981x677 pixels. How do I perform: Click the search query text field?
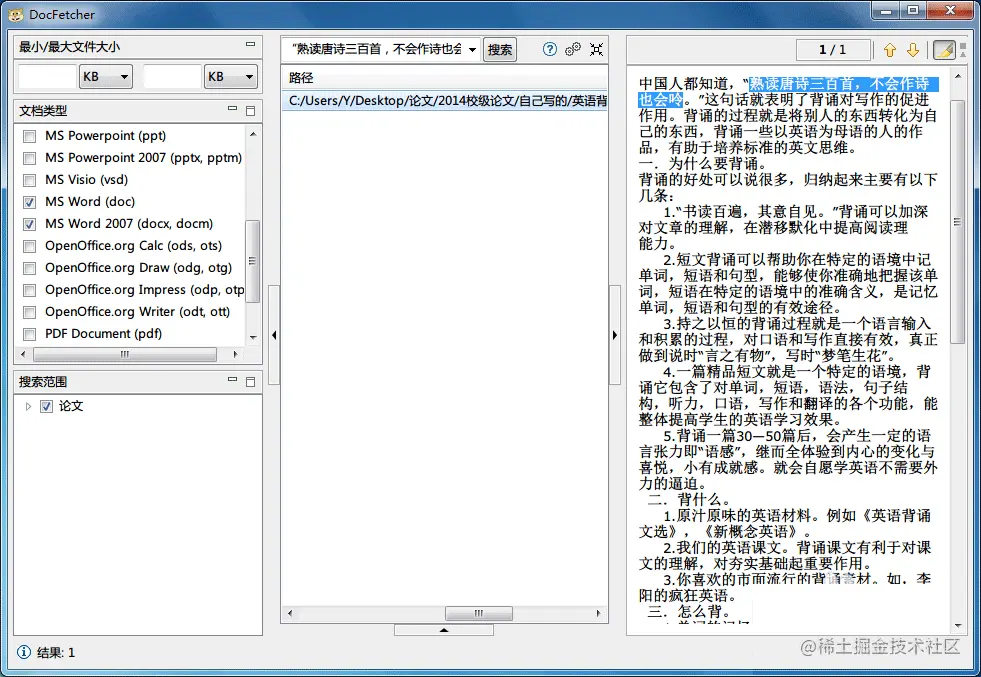coord(375,49)
